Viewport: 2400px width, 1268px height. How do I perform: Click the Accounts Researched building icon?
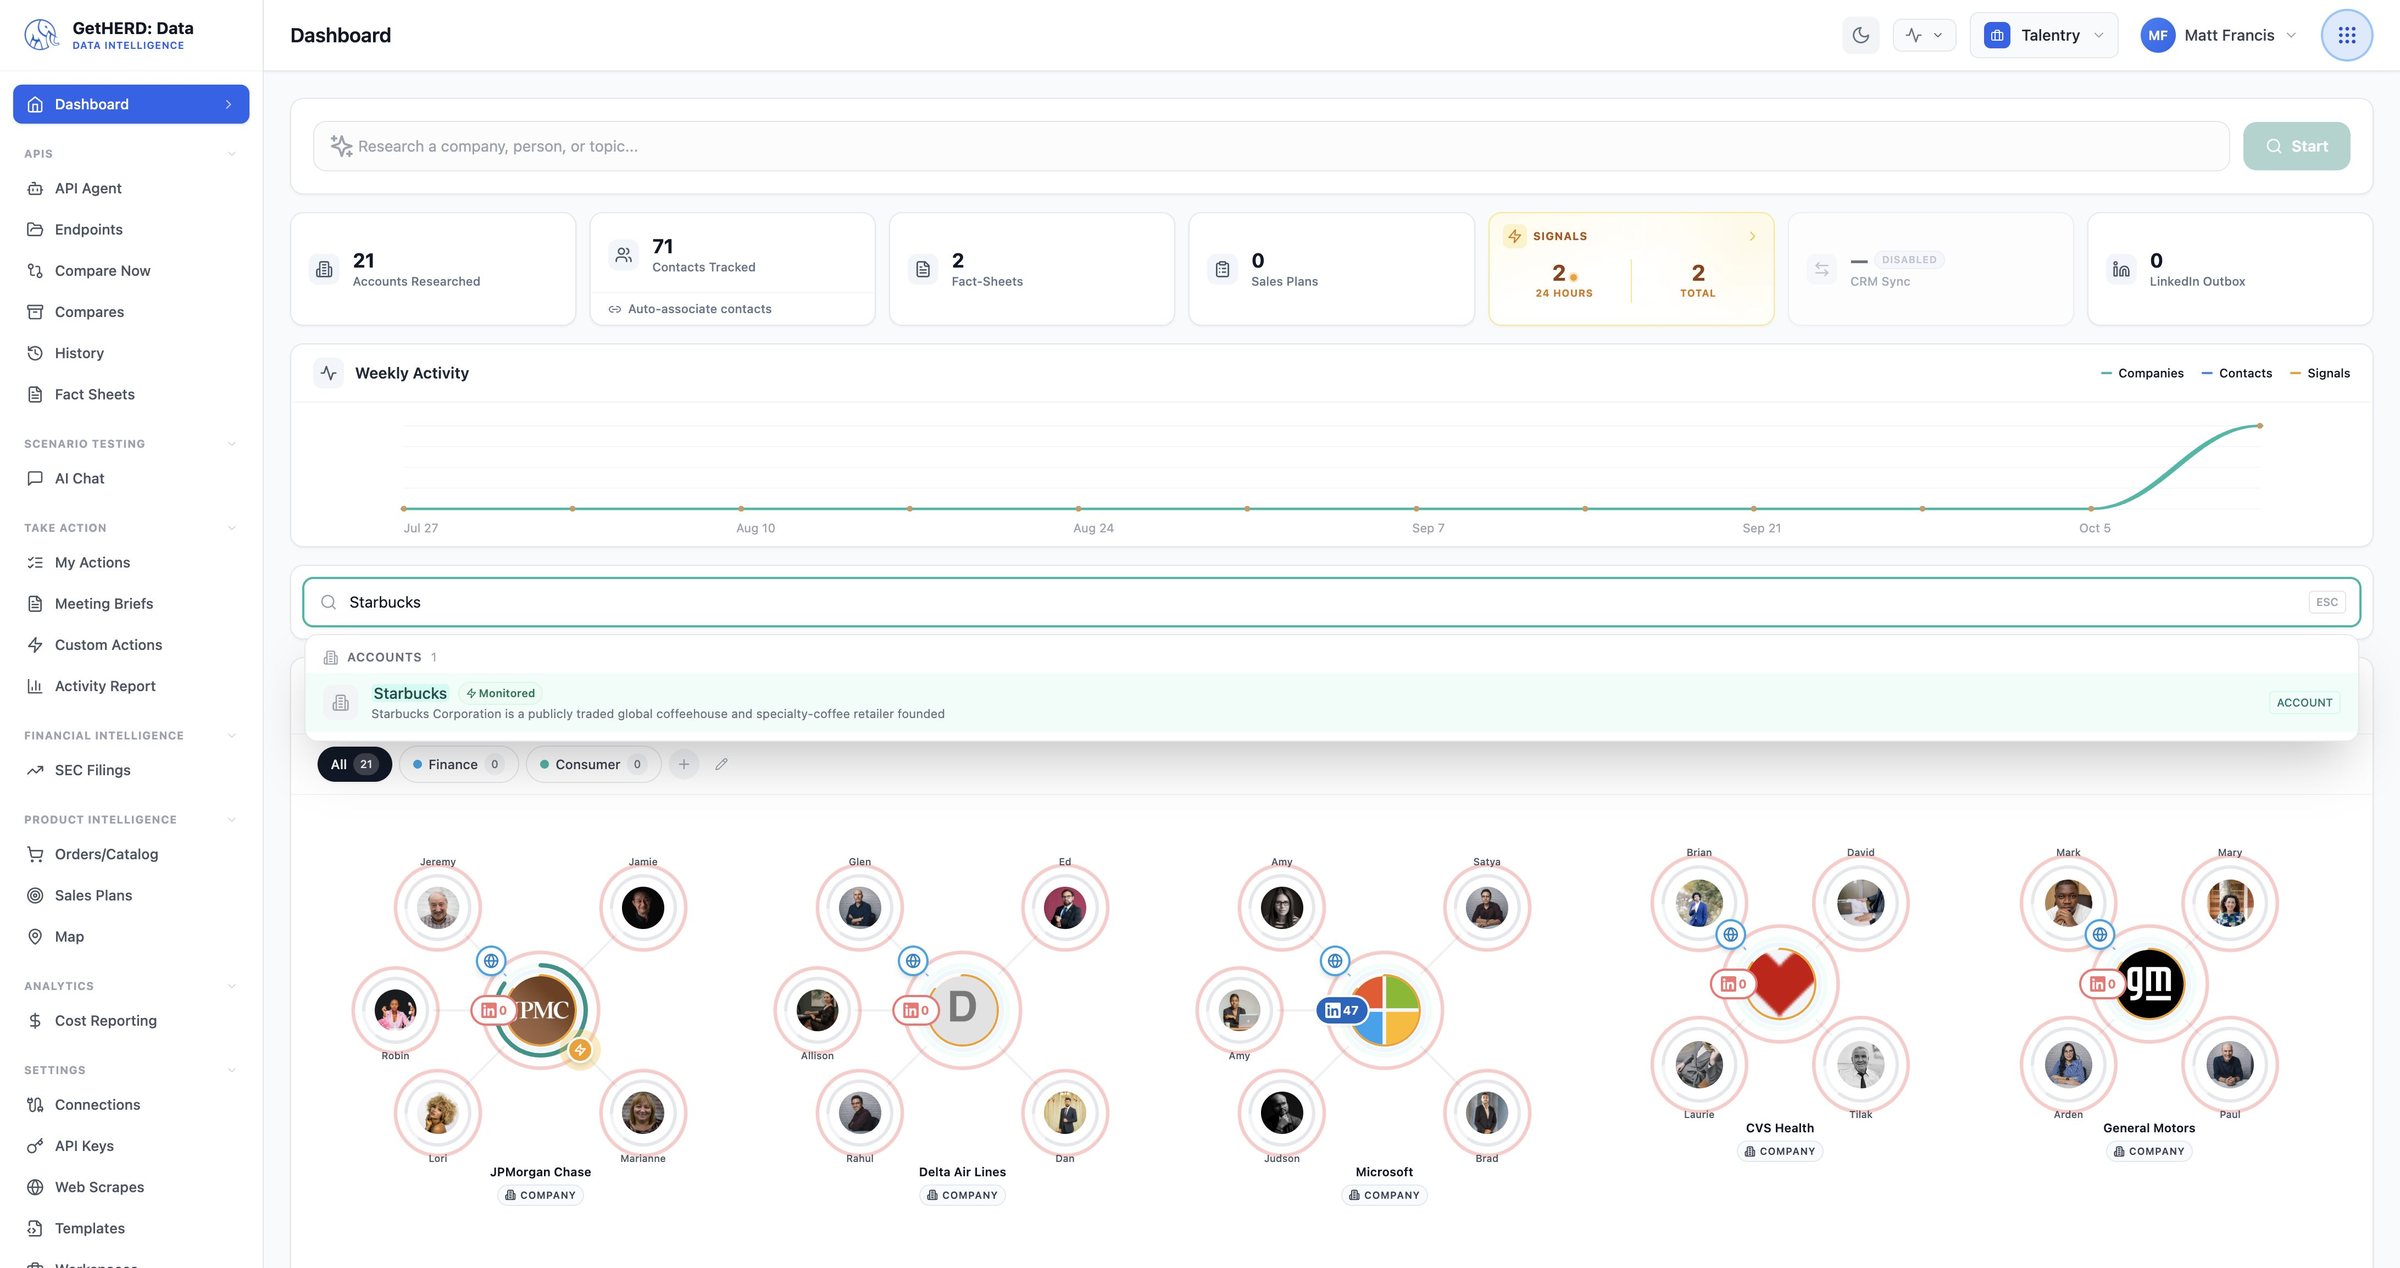[324, 269]
